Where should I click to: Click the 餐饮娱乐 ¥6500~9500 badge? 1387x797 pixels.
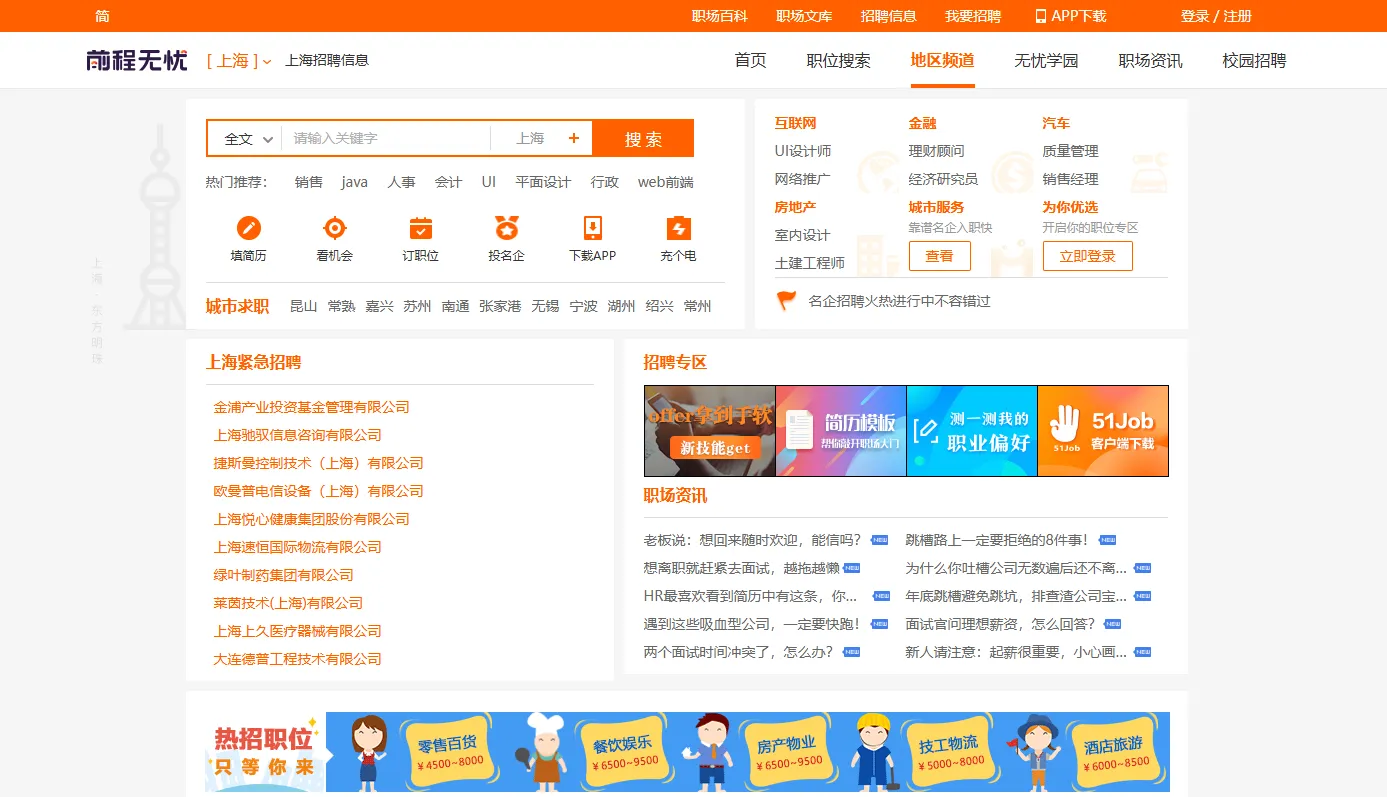(x=623, y=751)
